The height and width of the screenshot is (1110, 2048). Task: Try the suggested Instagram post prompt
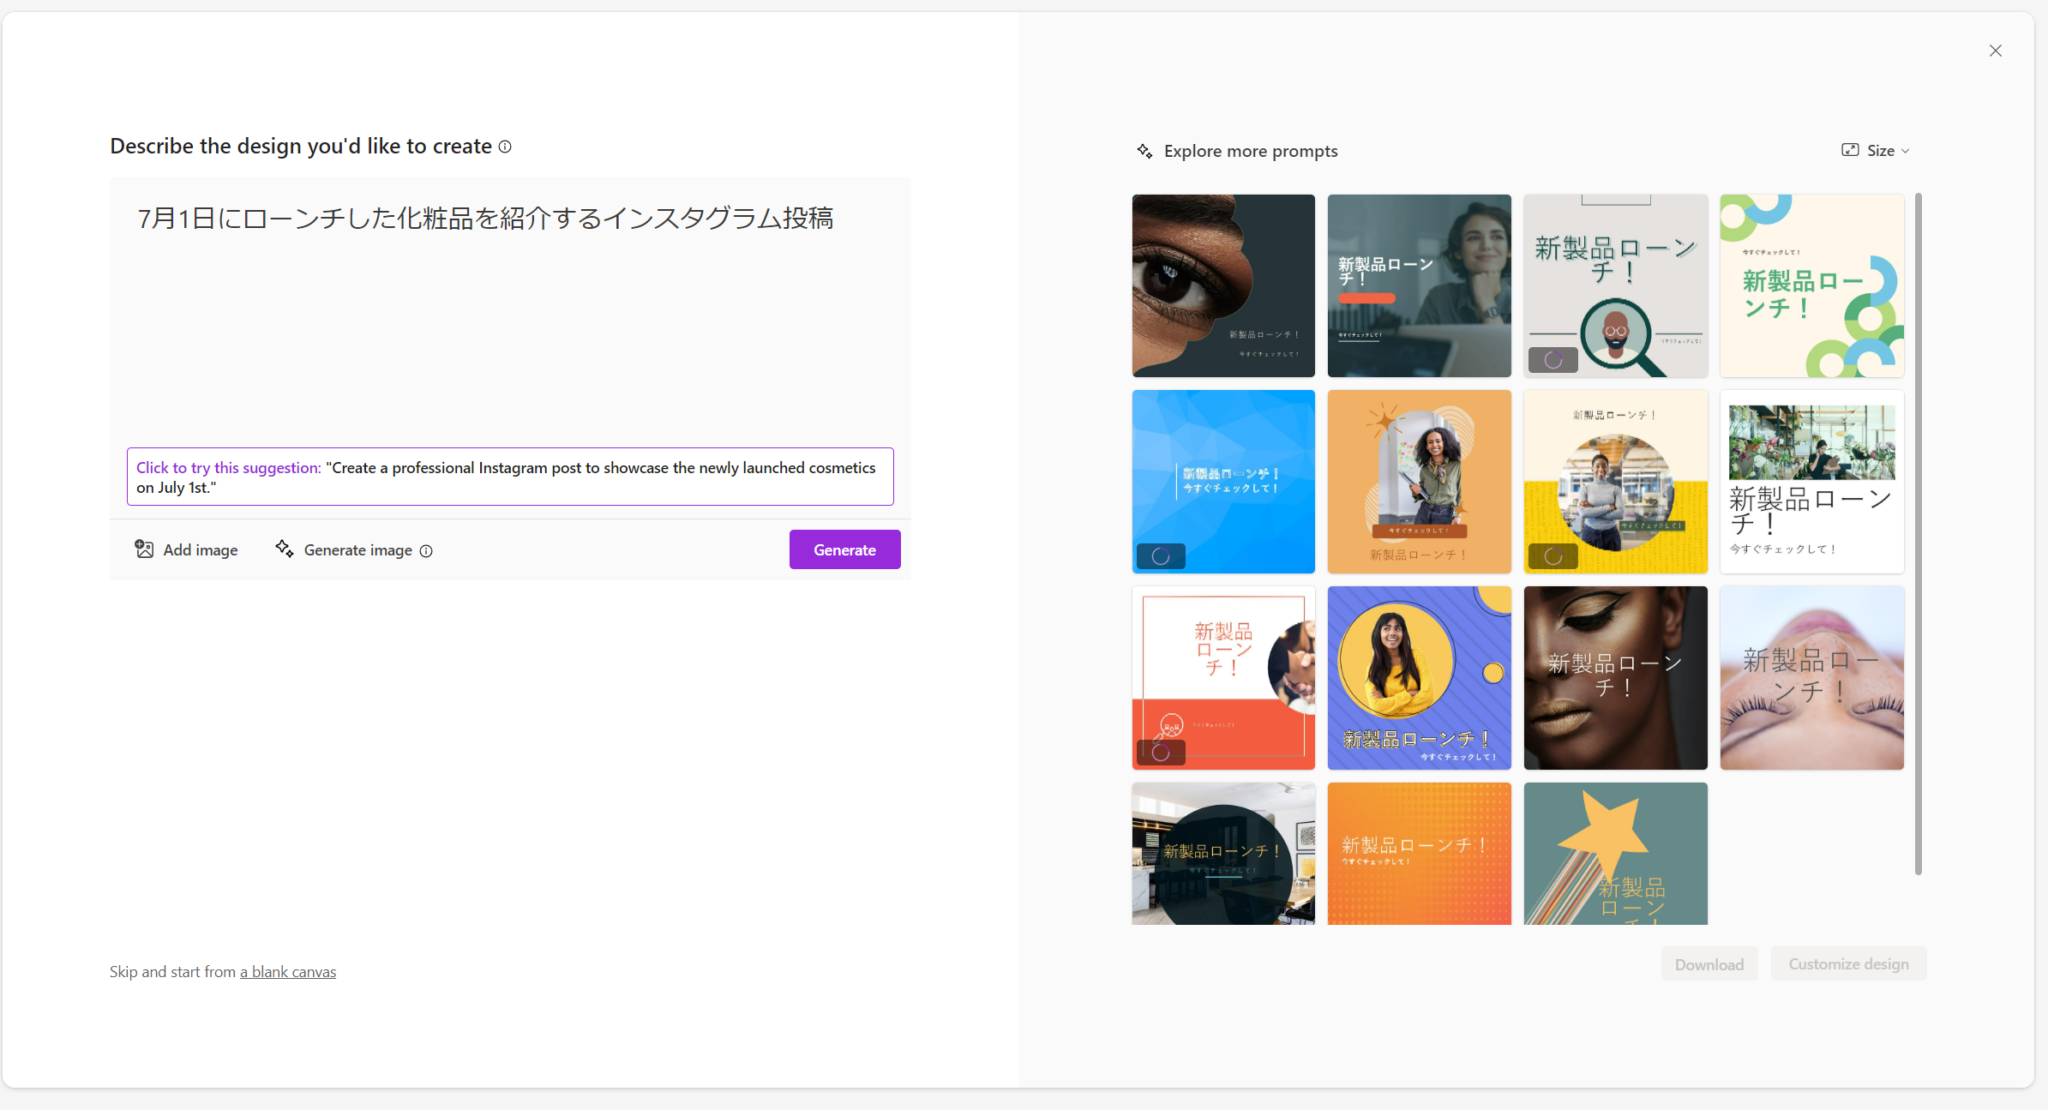(x=510, y=477)
